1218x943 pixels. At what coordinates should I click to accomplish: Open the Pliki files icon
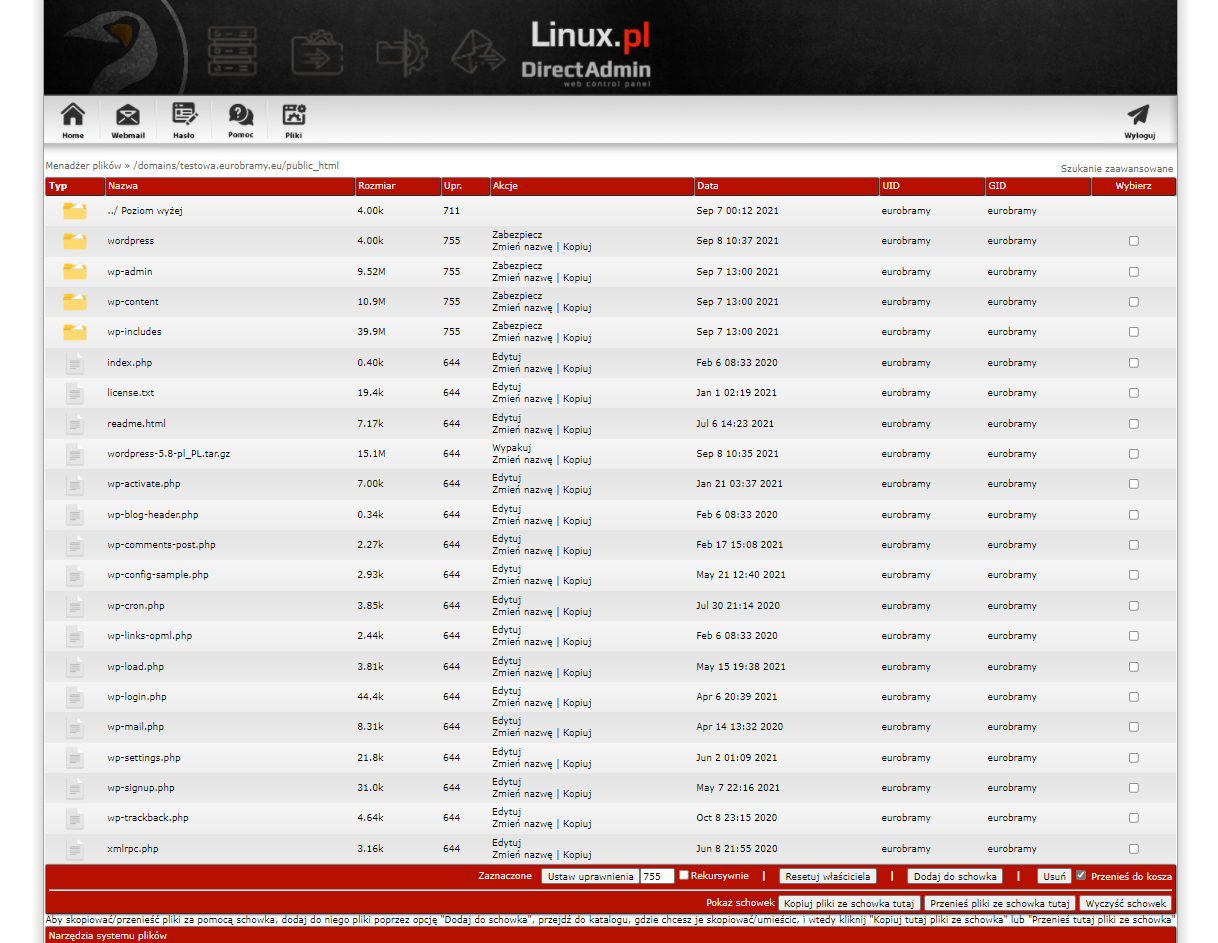293,116
